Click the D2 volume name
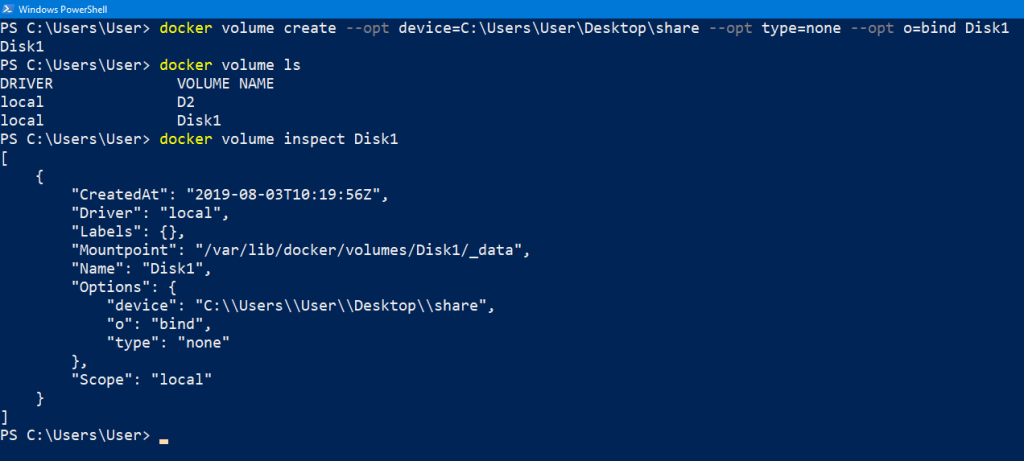 (x=185, y=102)
